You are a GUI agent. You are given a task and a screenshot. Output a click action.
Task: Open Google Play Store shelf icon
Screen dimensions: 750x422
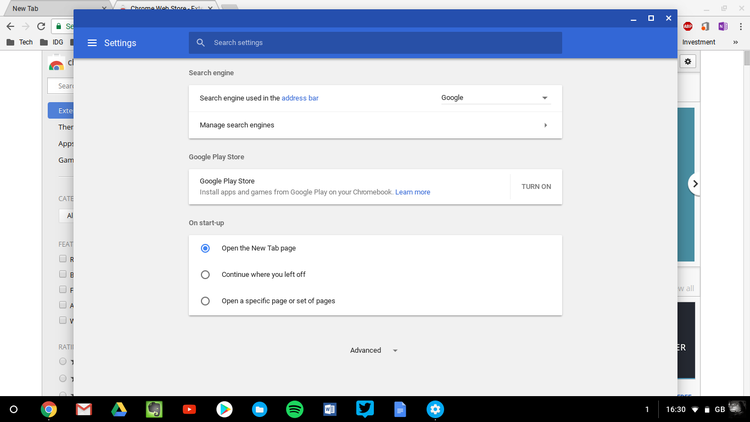(x=224, y=409)
